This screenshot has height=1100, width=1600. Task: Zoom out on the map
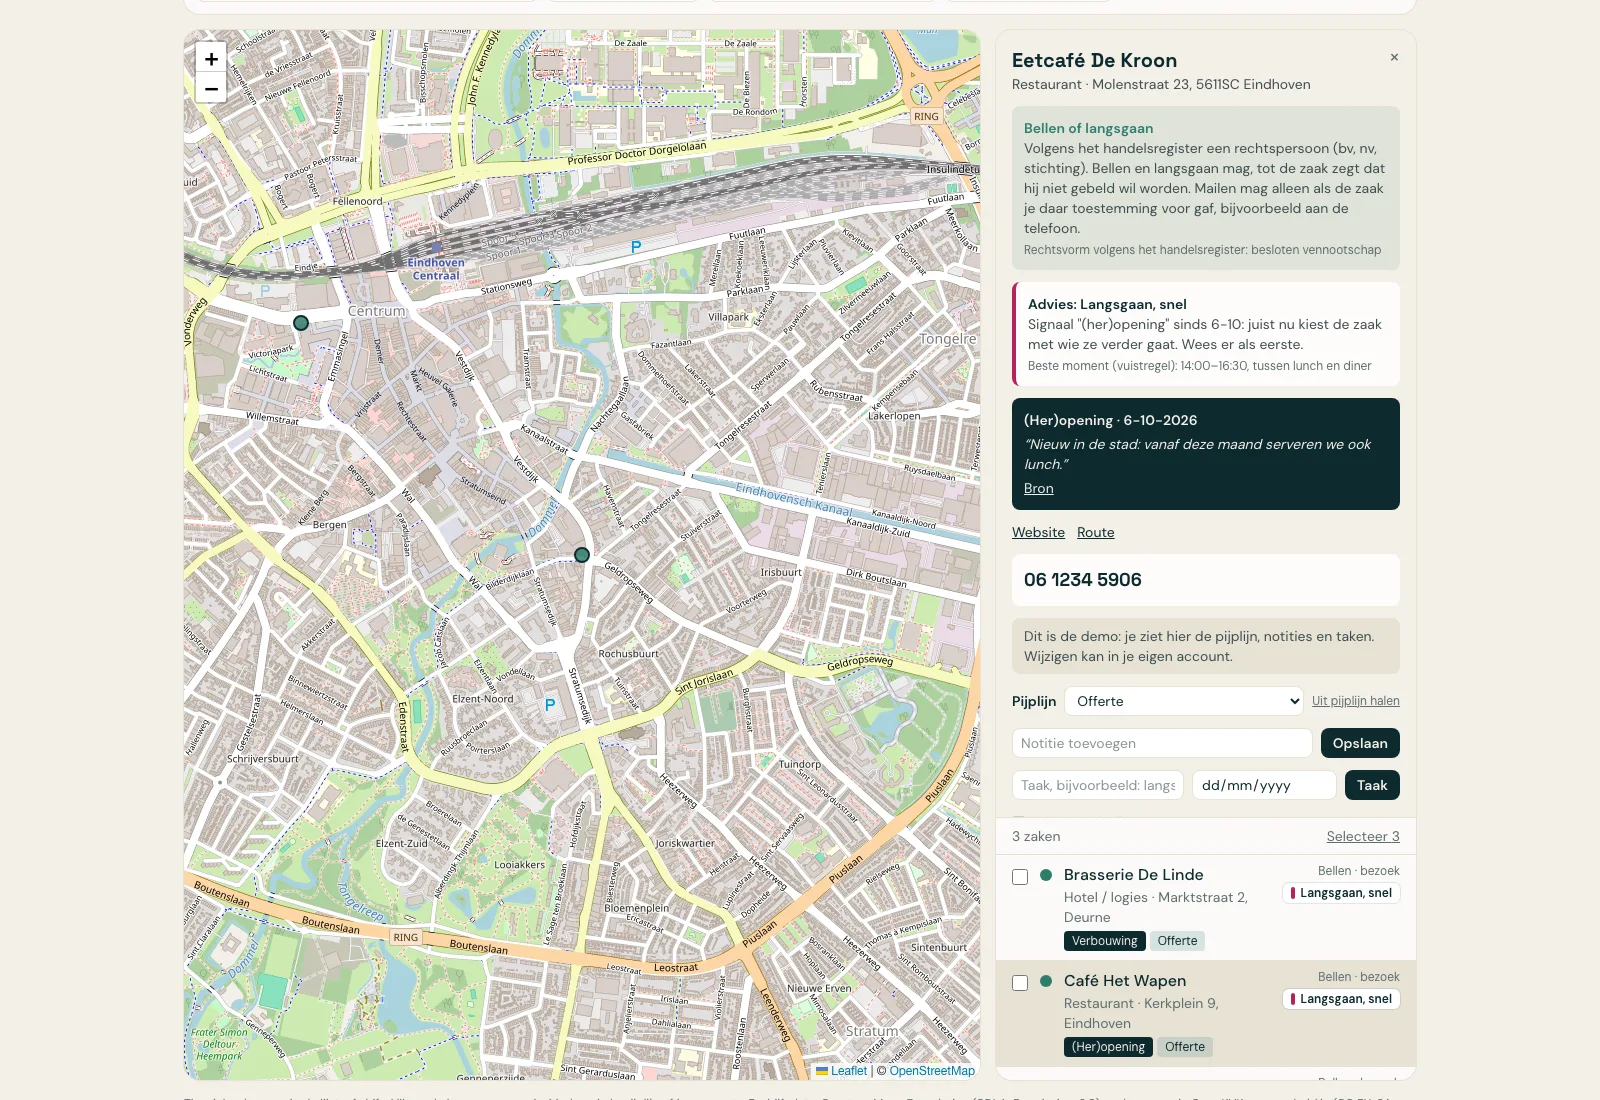[211, 88]
